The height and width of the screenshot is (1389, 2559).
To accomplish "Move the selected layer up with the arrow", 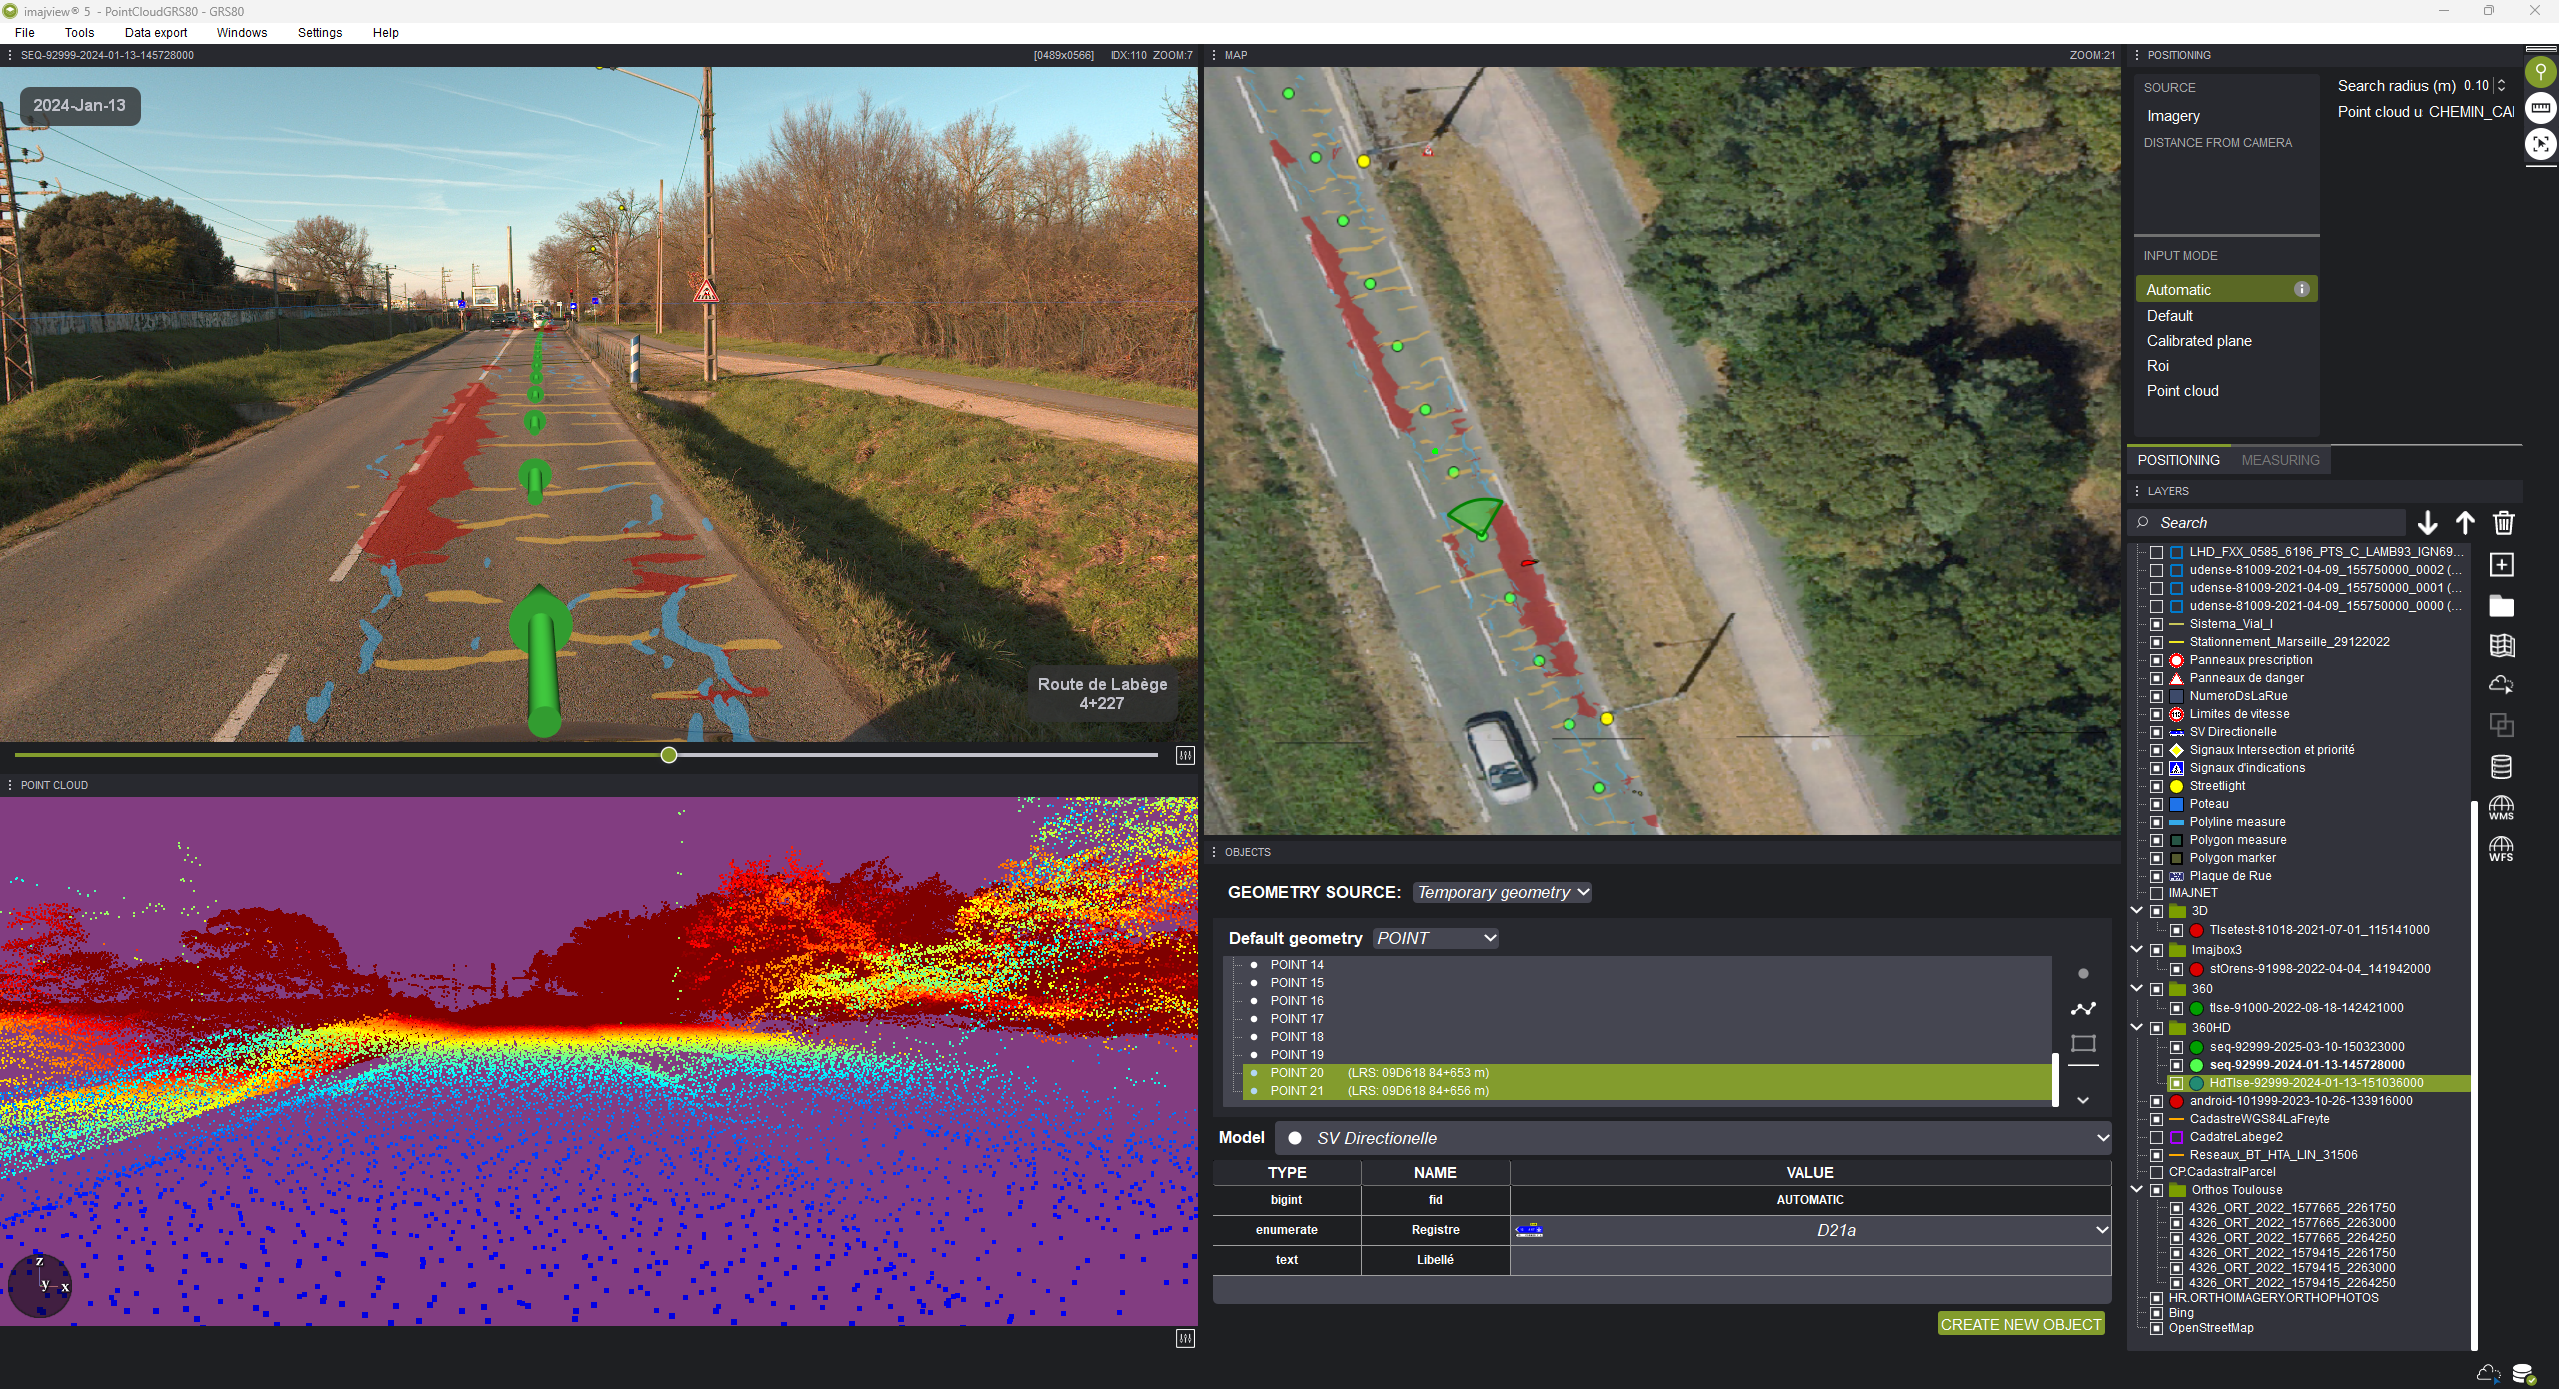I will [x=2465, y=522].
